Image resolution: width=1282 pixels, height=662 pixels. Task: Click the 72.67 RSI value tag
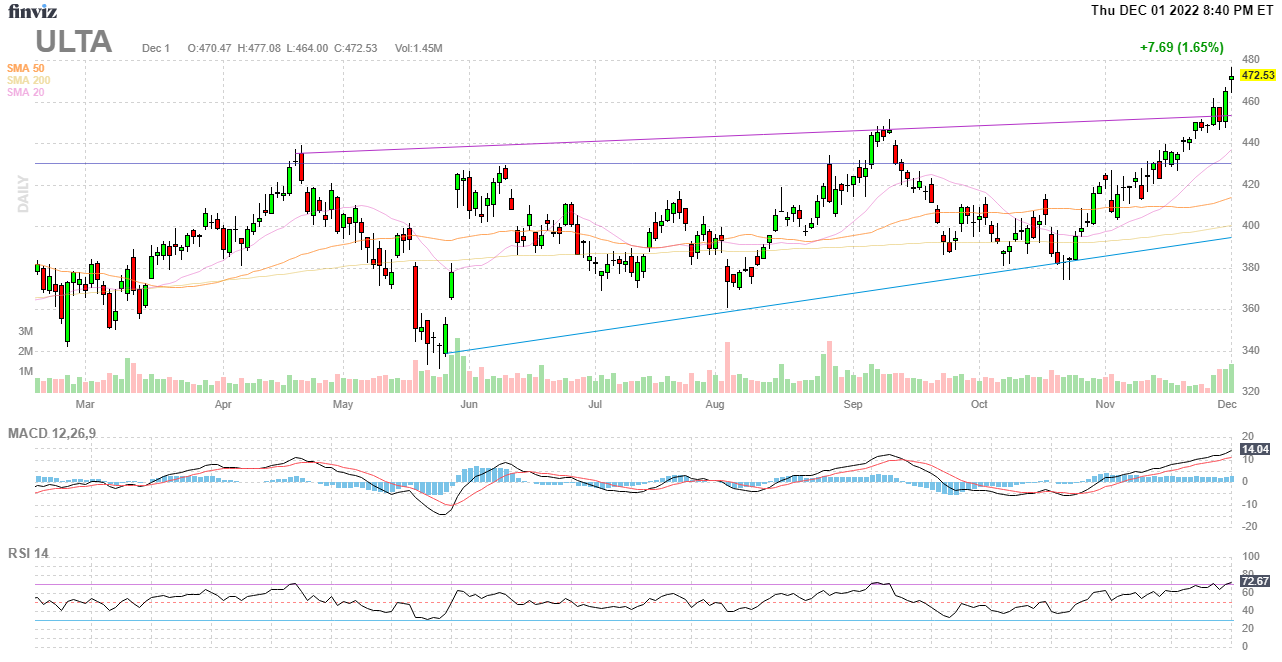coord(1255,581)
